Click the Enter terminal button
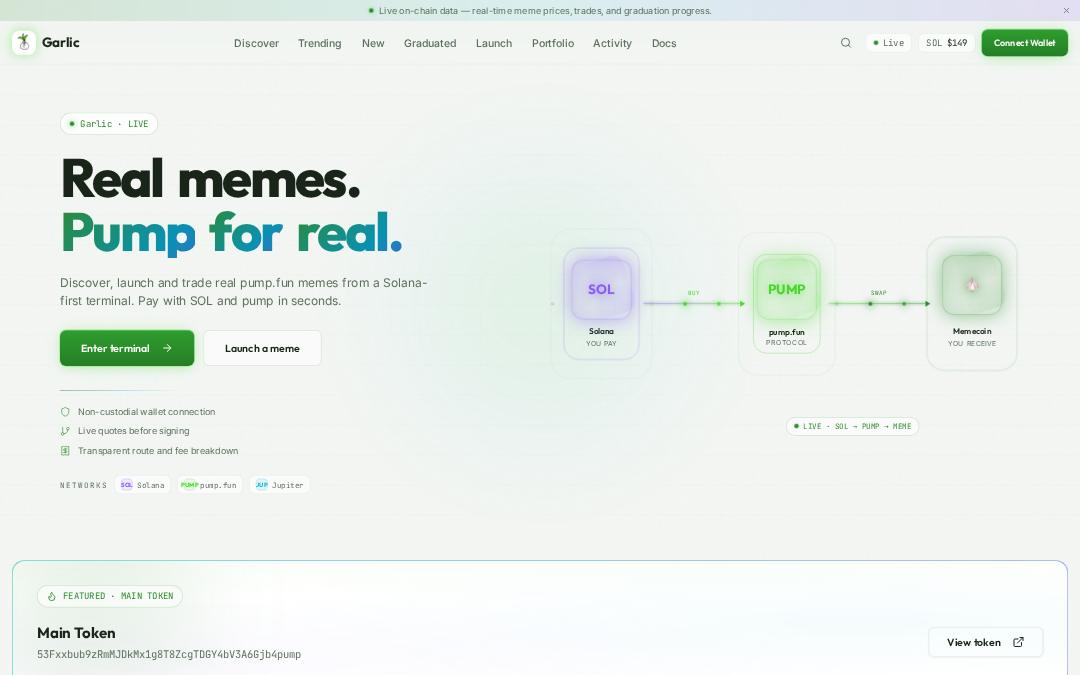Viewport: 1080px width, 675px height. (x=127, y=348)
